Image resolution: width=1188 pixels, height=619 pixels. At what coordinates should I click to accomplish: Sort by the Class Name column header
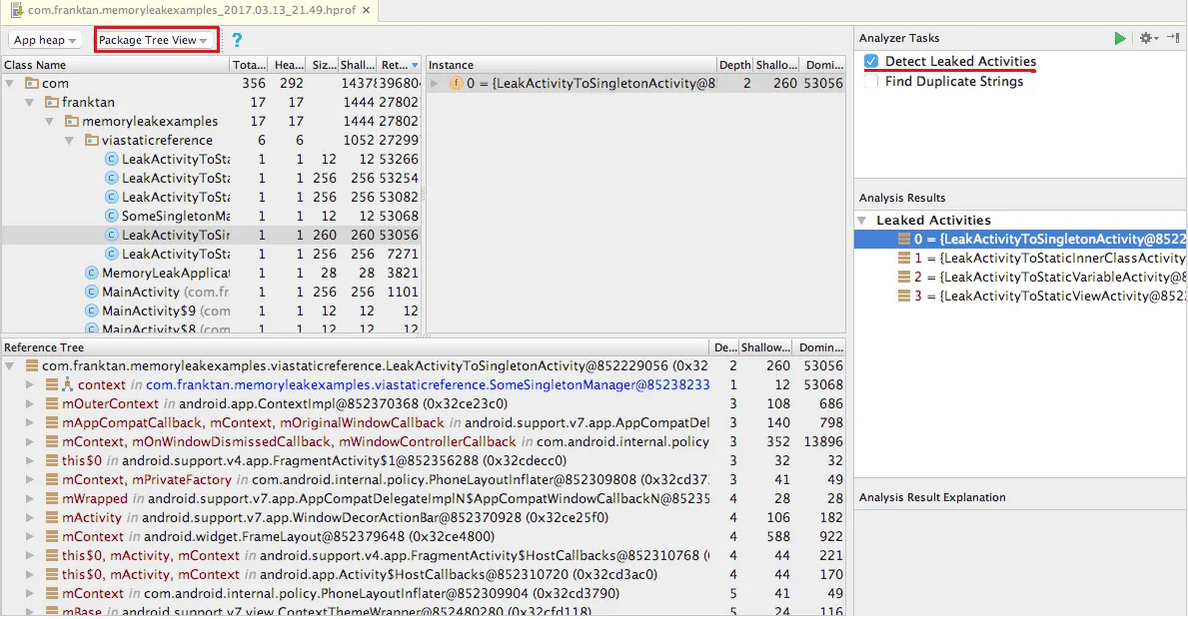click(114, 65)
